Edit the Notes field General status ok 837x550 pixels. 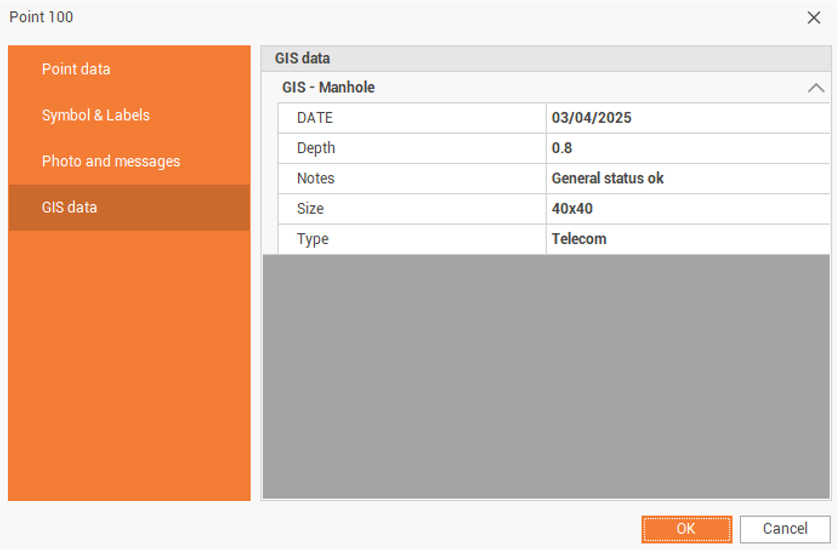686,179
